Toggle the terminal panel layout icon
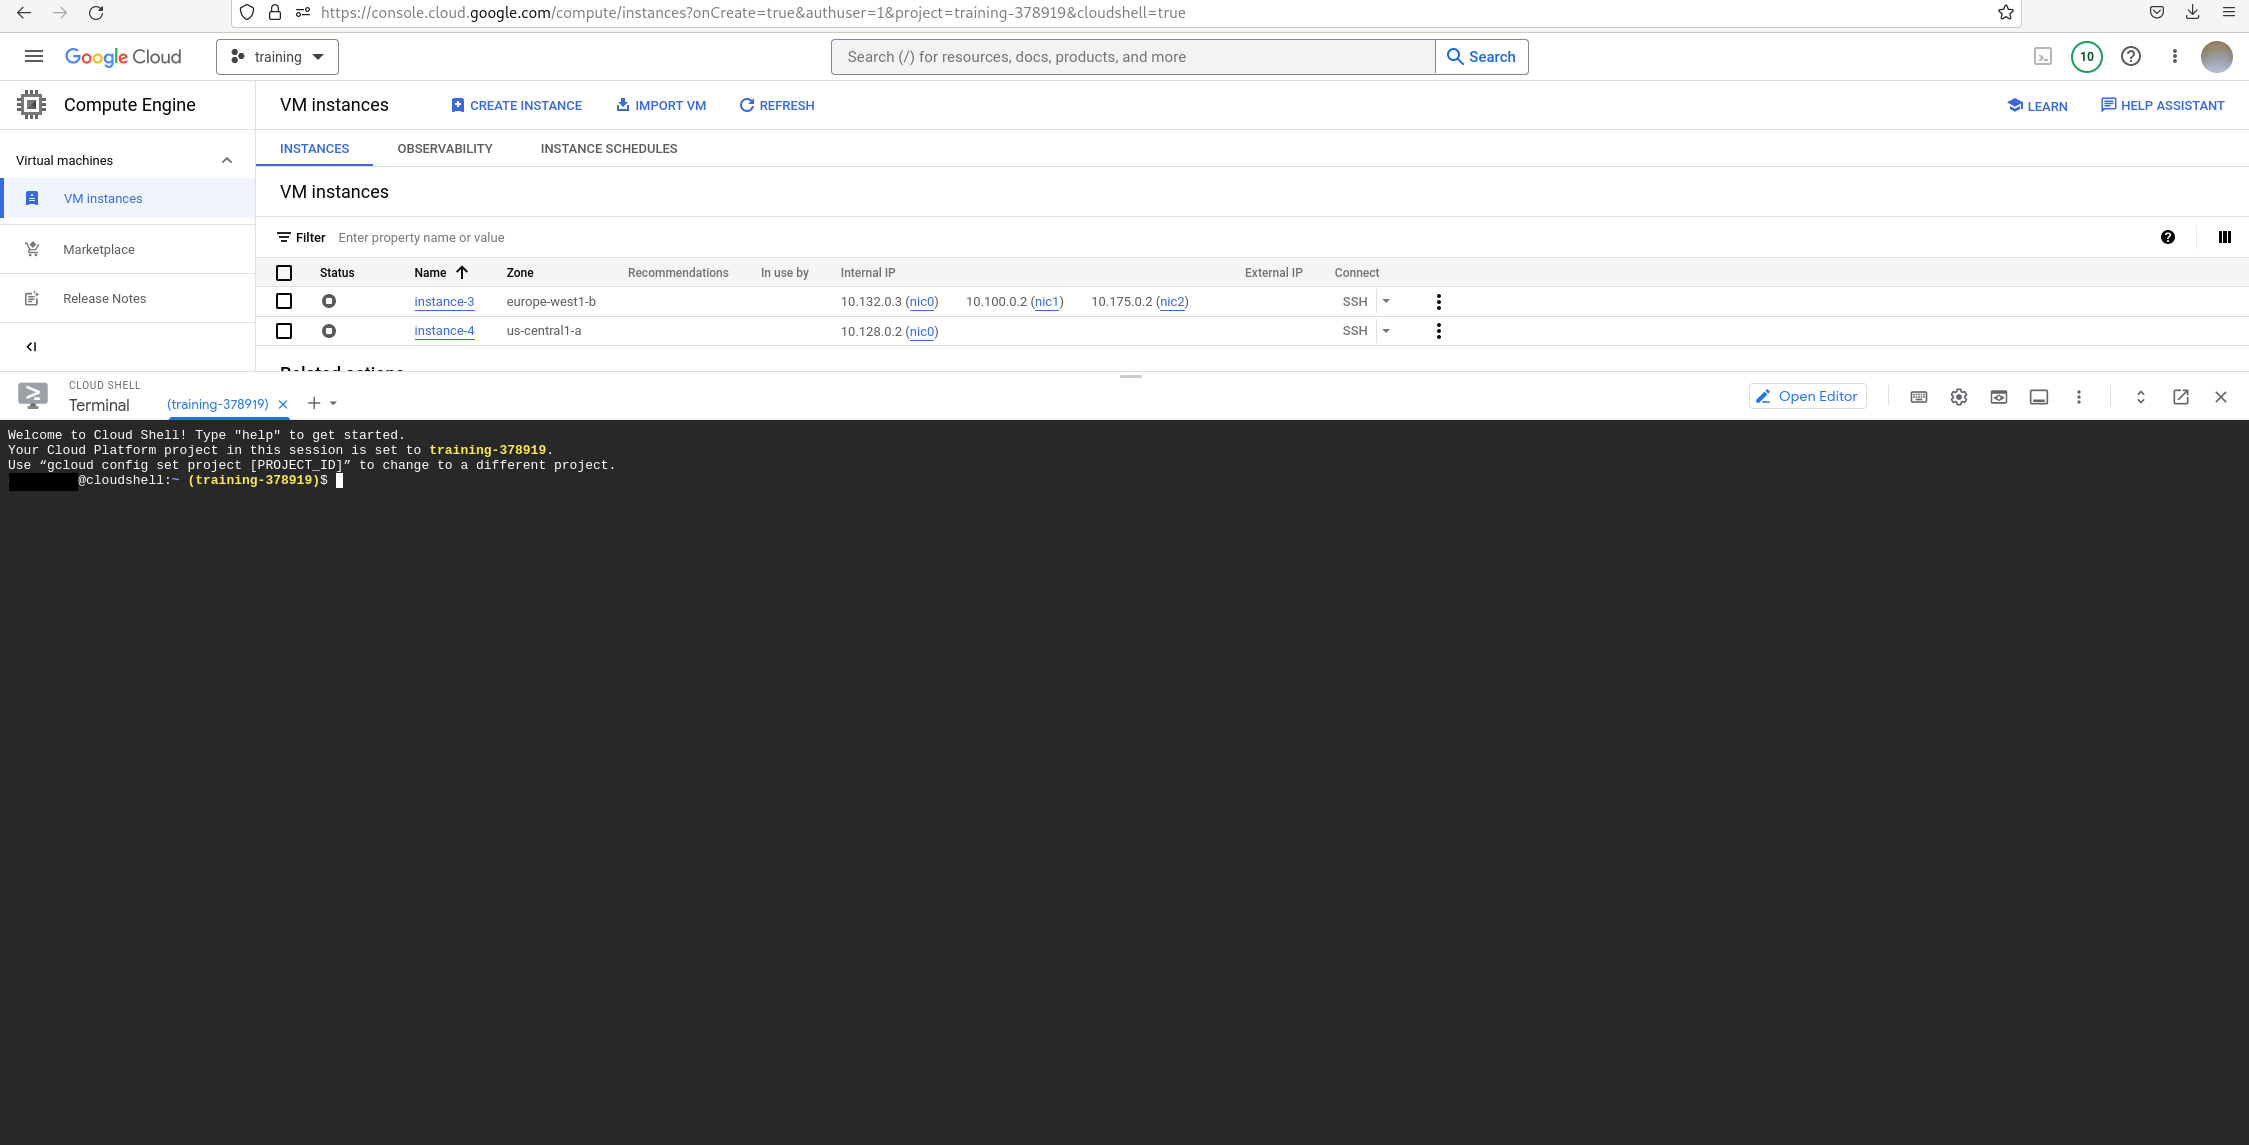The width and height of the screenshot is (2249, 1145). (x=2039, y=397)
